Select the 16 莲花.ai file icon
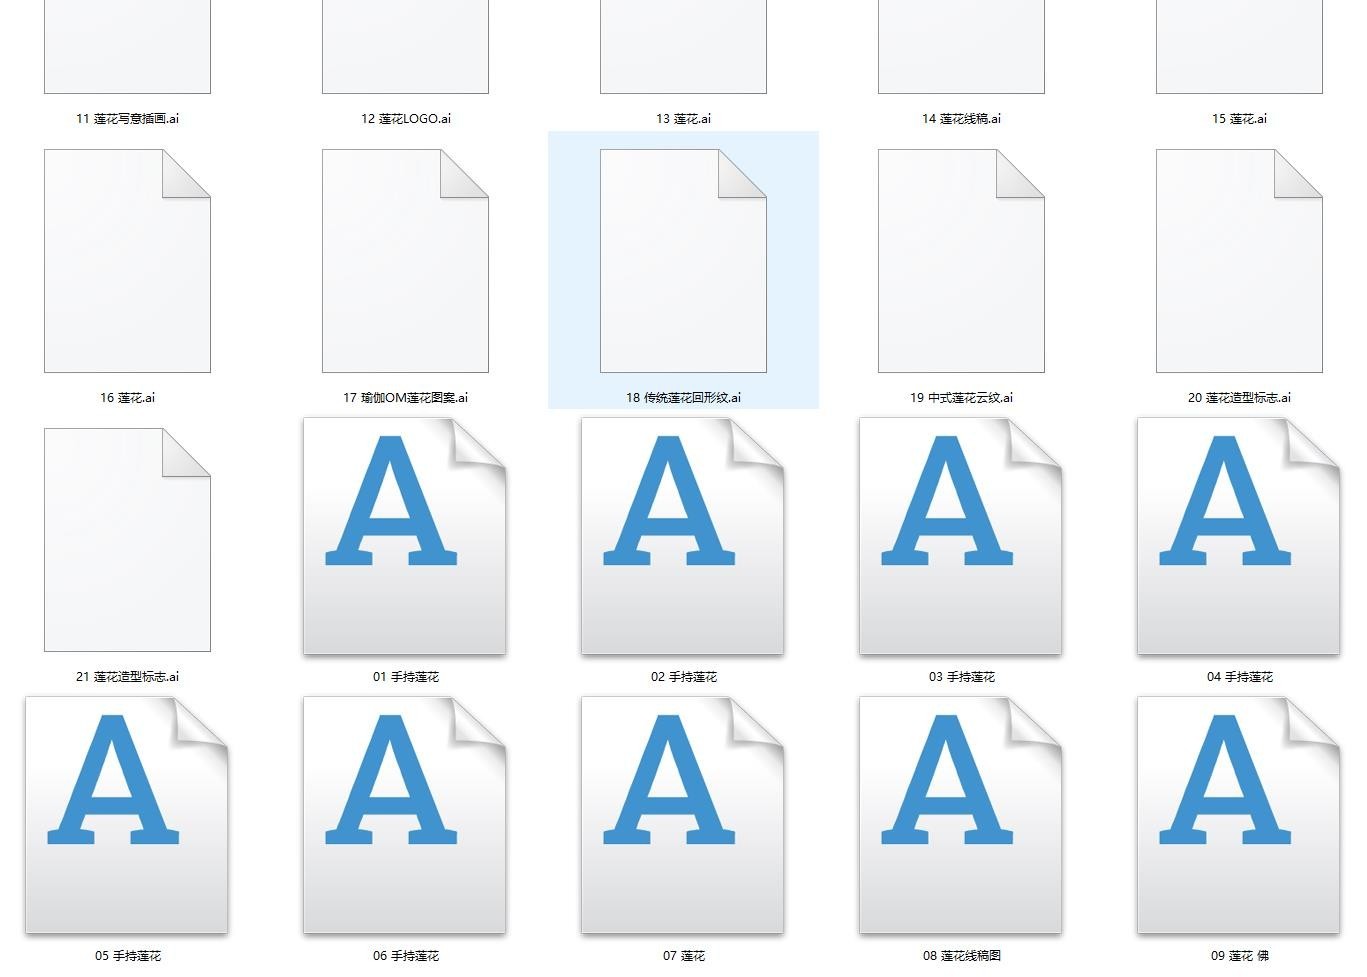The height and width of the screenshot is (977, 1367). pos(127,261)
